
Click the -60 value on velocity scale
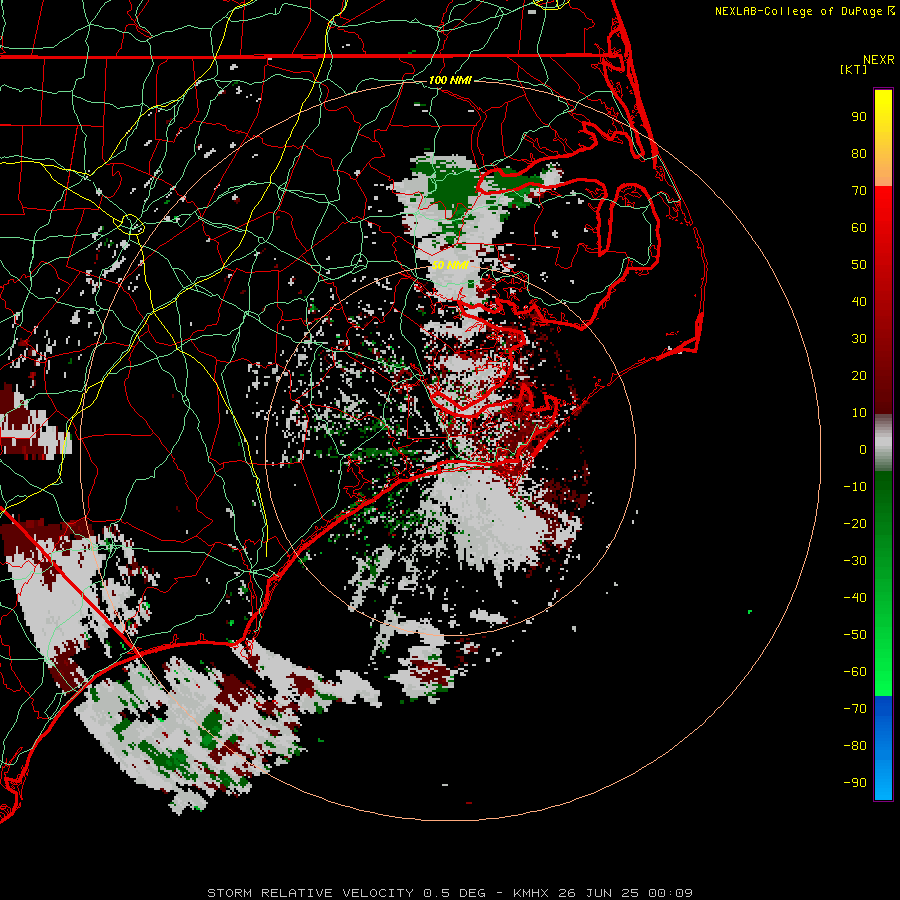[855, 672]
